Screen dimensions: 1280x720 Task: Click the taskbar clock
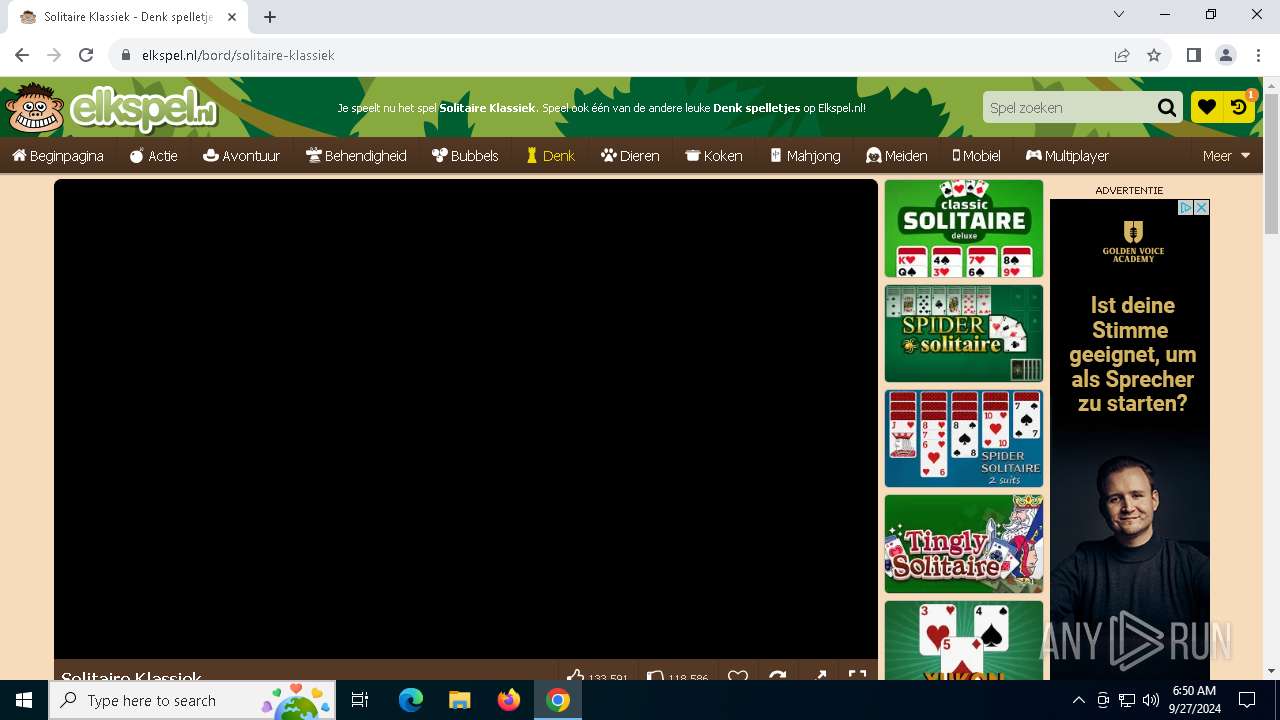coord(1194,700)
